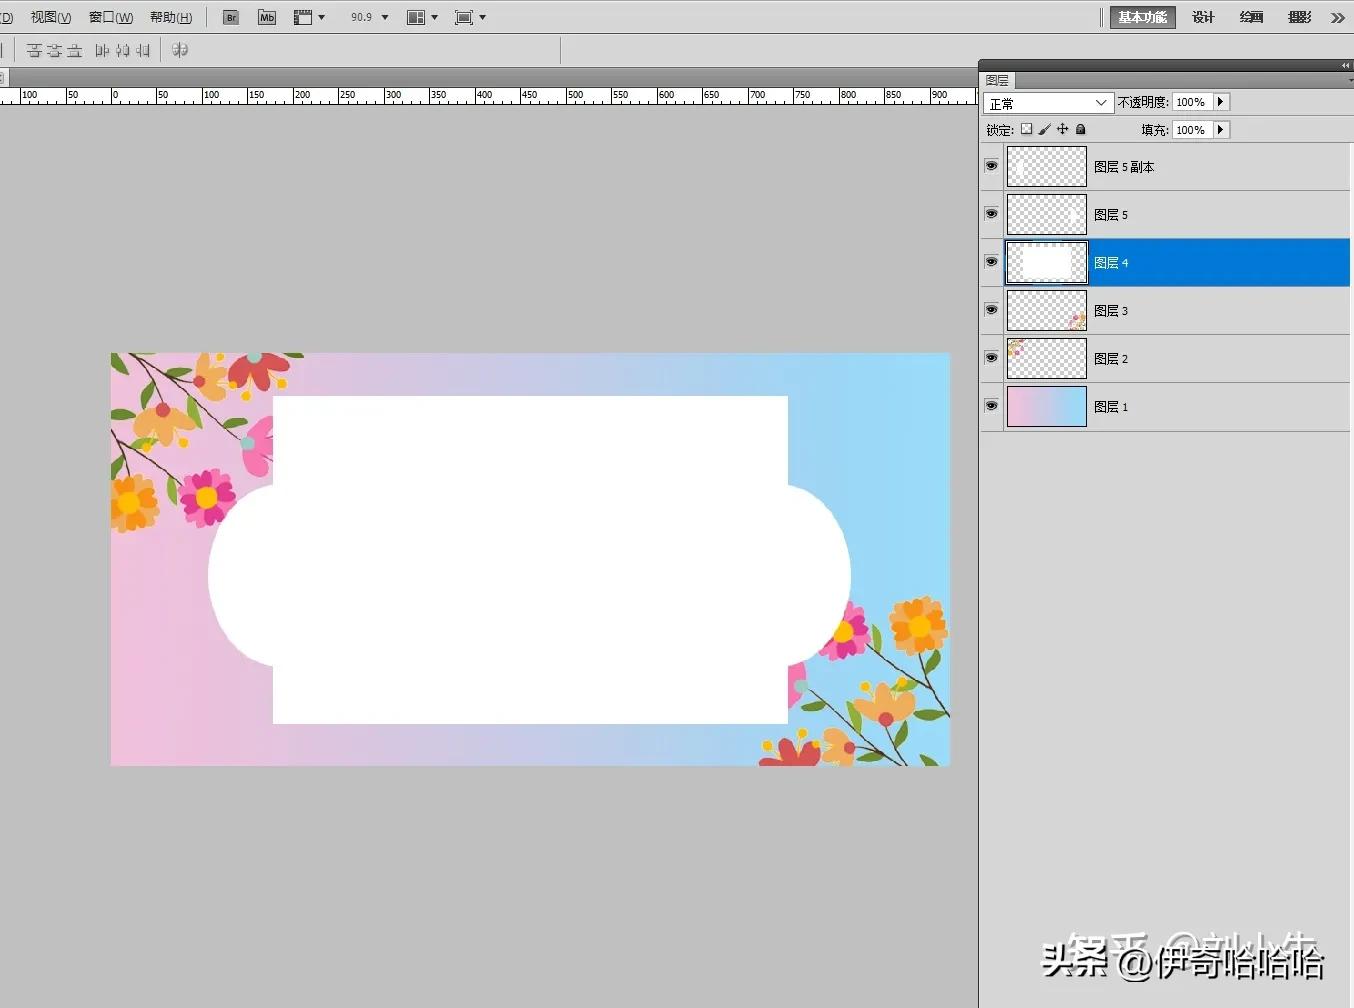Screen dimensions: 1354x1008
Task: Open the 填充 fill slider arrow
Action: pos(1220,130)
